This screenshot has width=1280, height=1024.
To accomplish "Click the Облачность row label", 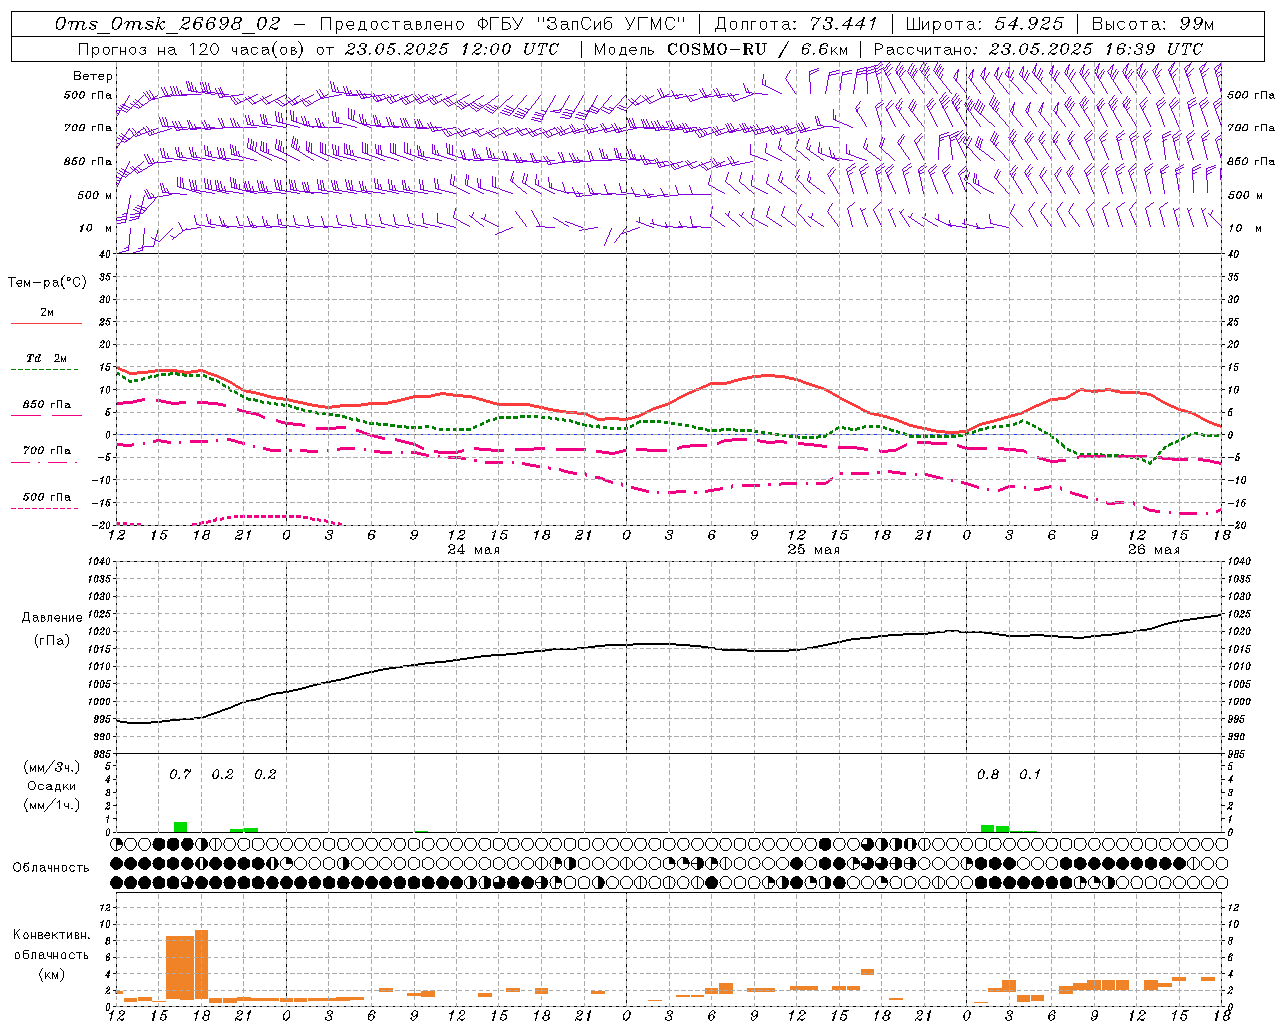I will click(x=51, y=867).
